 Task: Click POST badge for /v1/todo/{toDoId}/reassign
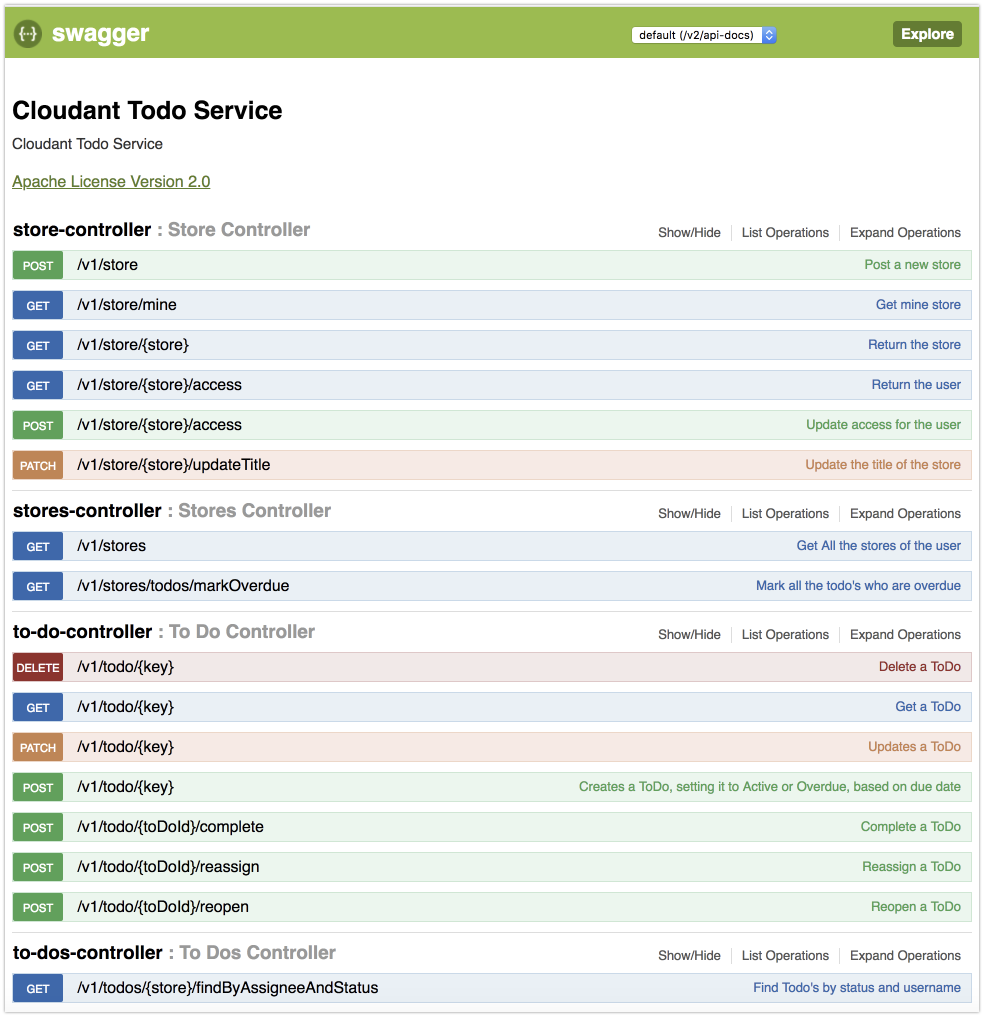[38, 868]
